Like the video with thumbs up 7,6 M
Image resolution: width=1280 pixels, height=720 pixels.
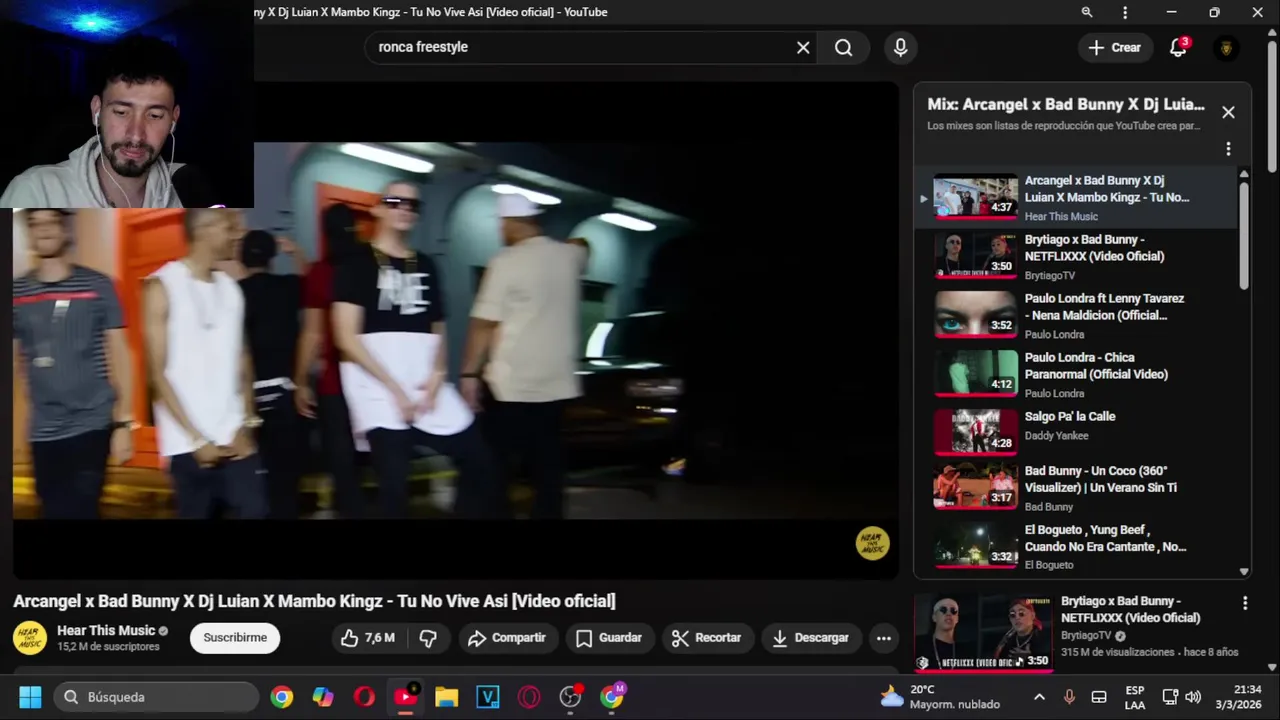point(369,638)
